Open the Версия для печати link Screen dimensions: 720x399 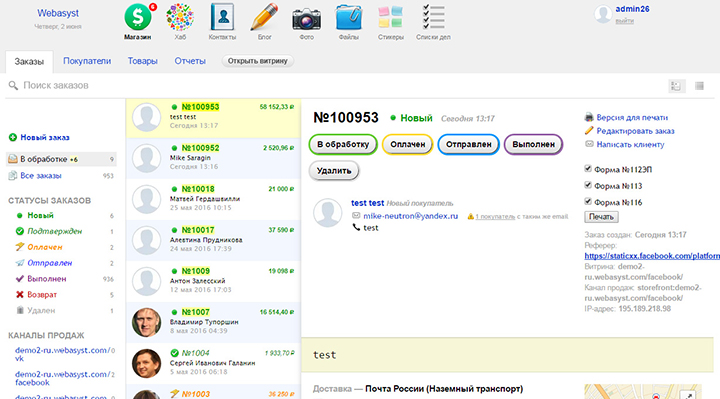tap(632, 118)
